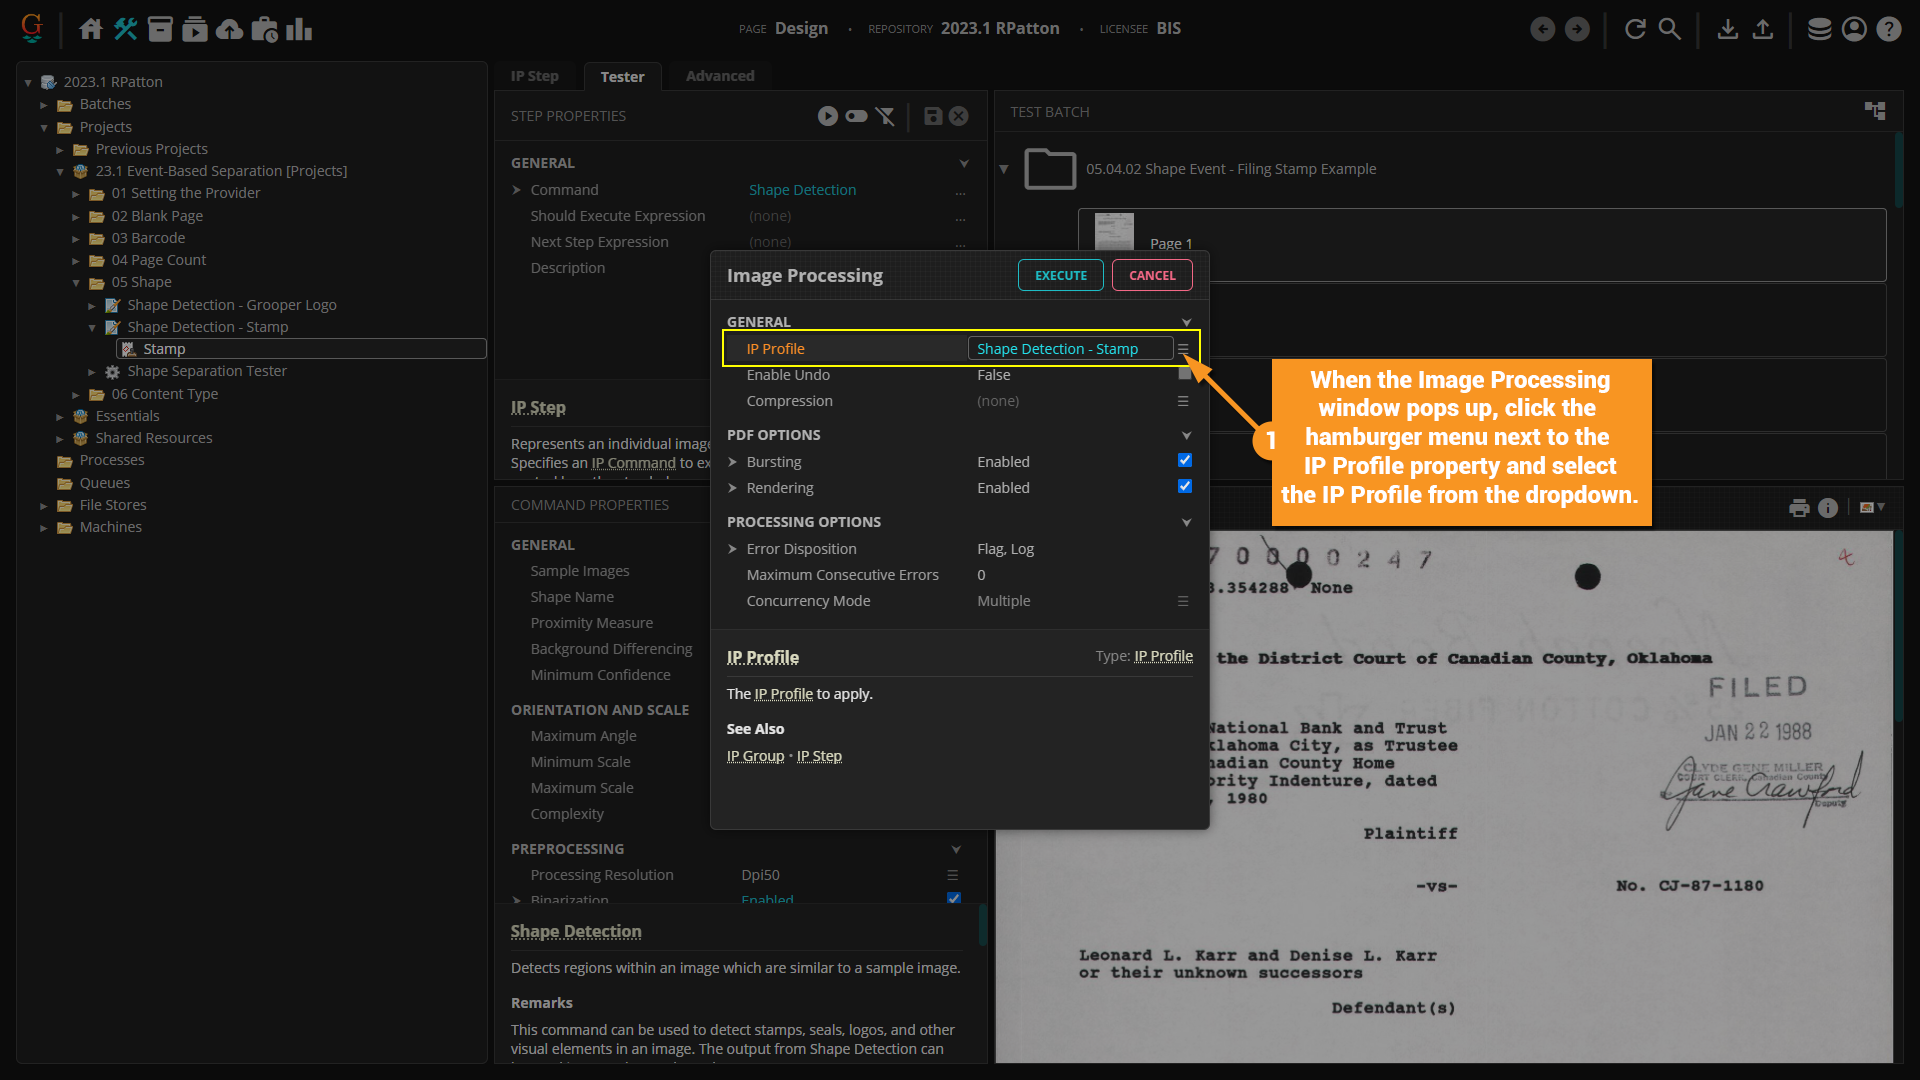The width and height of the screenshot is (1920, 1080).
Task: Select Shape Separation Tester tree item
Action: pos(206,371)
